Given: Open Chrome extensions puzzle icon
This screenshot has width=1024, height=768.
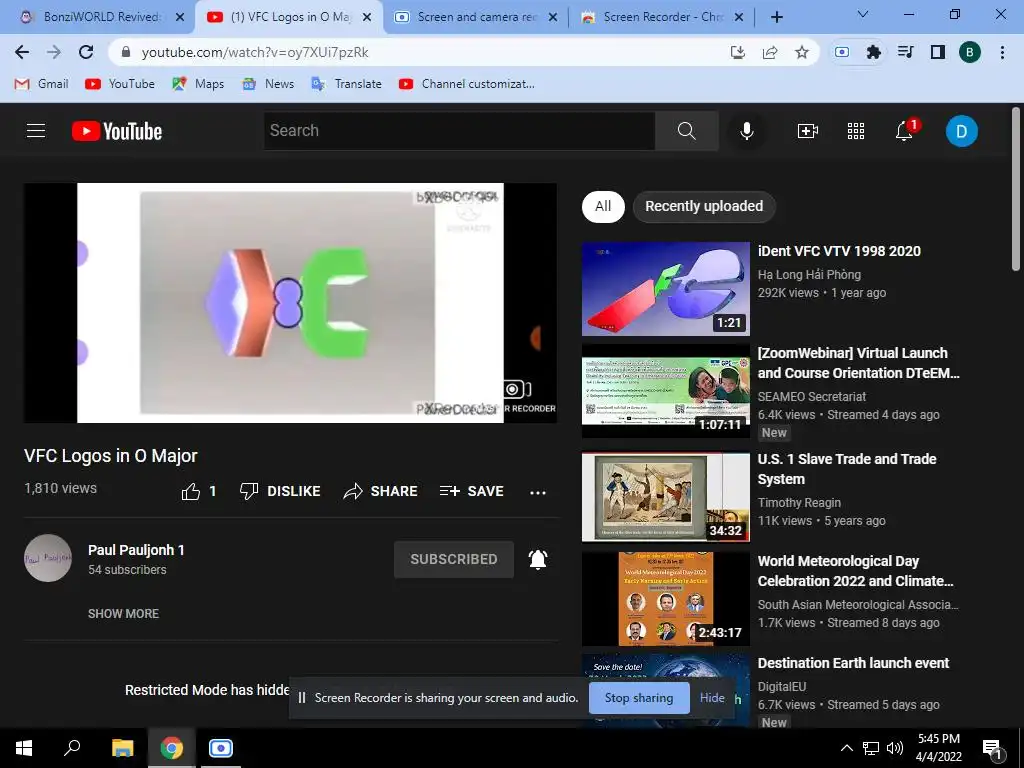Looking at the screenshot, I should coord(873,52).
